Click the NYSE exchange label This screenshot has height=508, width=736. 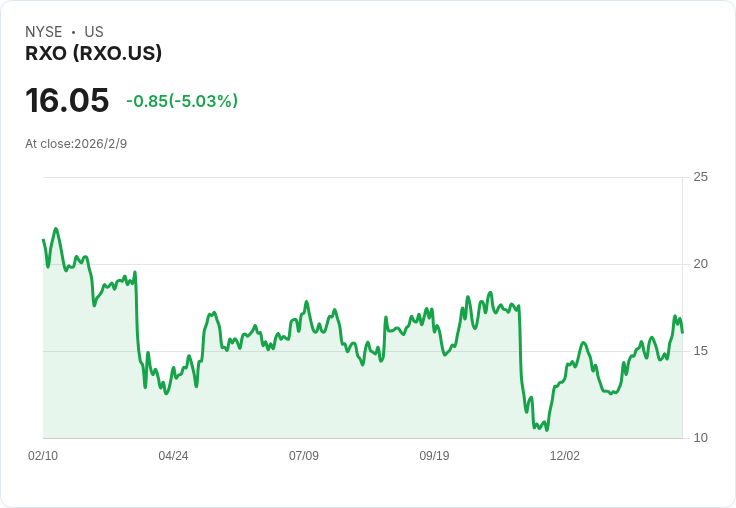(x=43, y=32)
